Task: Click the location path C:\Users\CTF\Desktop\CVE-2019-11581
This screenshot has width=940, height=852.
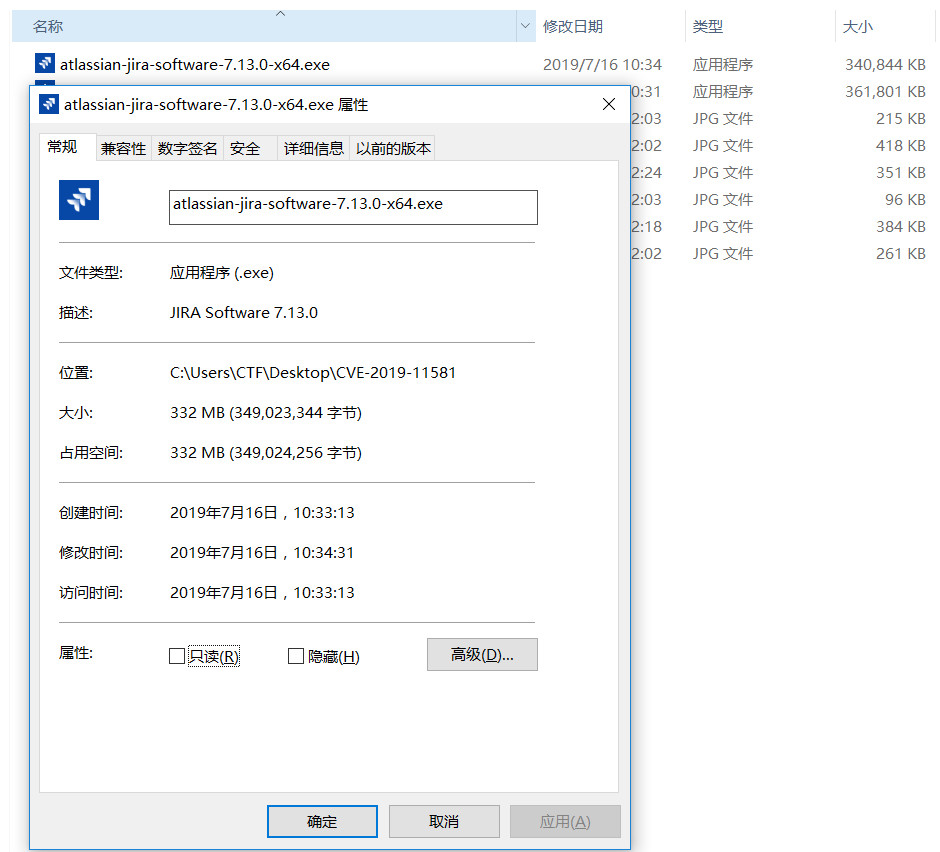Action: tap(313, 373)
